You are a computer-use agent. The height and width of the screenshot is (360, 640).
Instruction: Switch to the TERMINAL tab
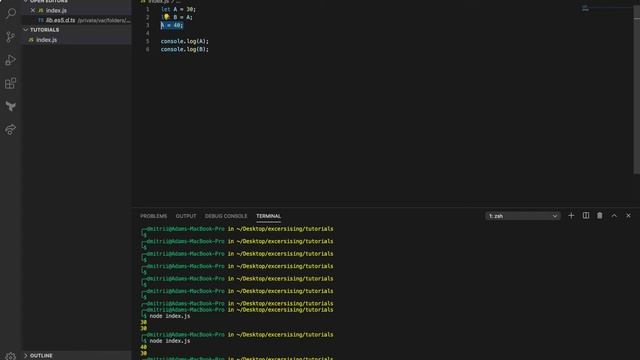click(268, 216)
